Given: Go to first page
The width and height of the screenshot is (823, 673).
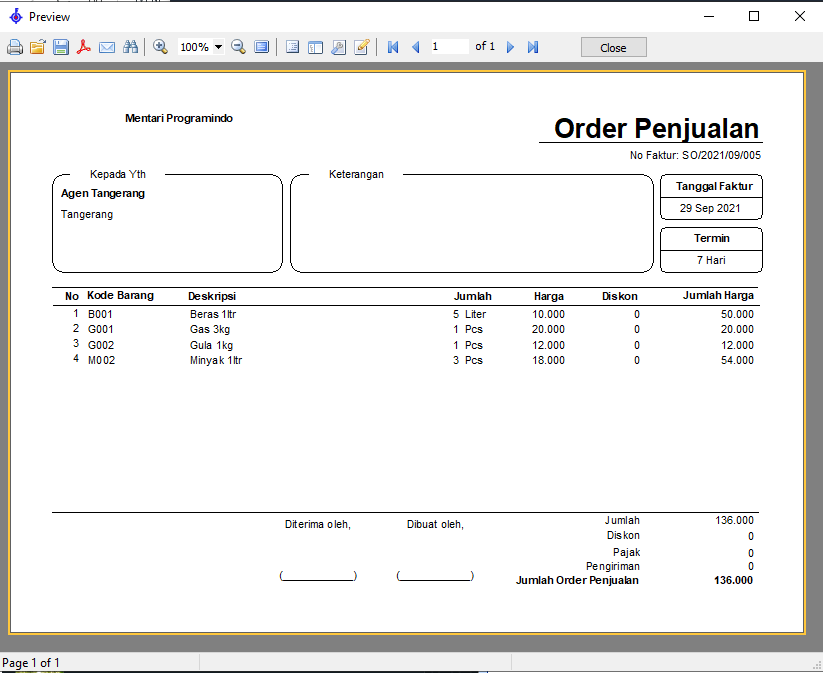Looking at the screenshot, I should pyautogui.click(x=393, y=47).
